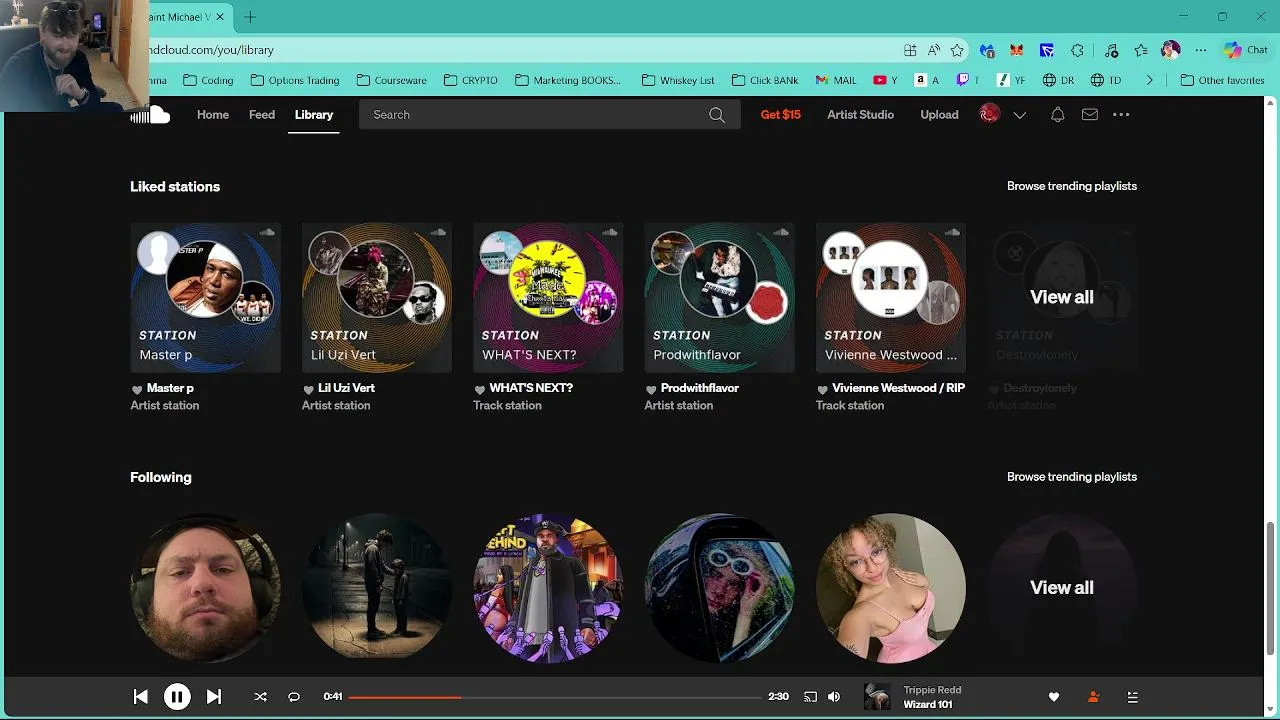Viewport: 1280px width, 720px height.
Task: Click the volume speaker icon
Action: tap(834, 697)
